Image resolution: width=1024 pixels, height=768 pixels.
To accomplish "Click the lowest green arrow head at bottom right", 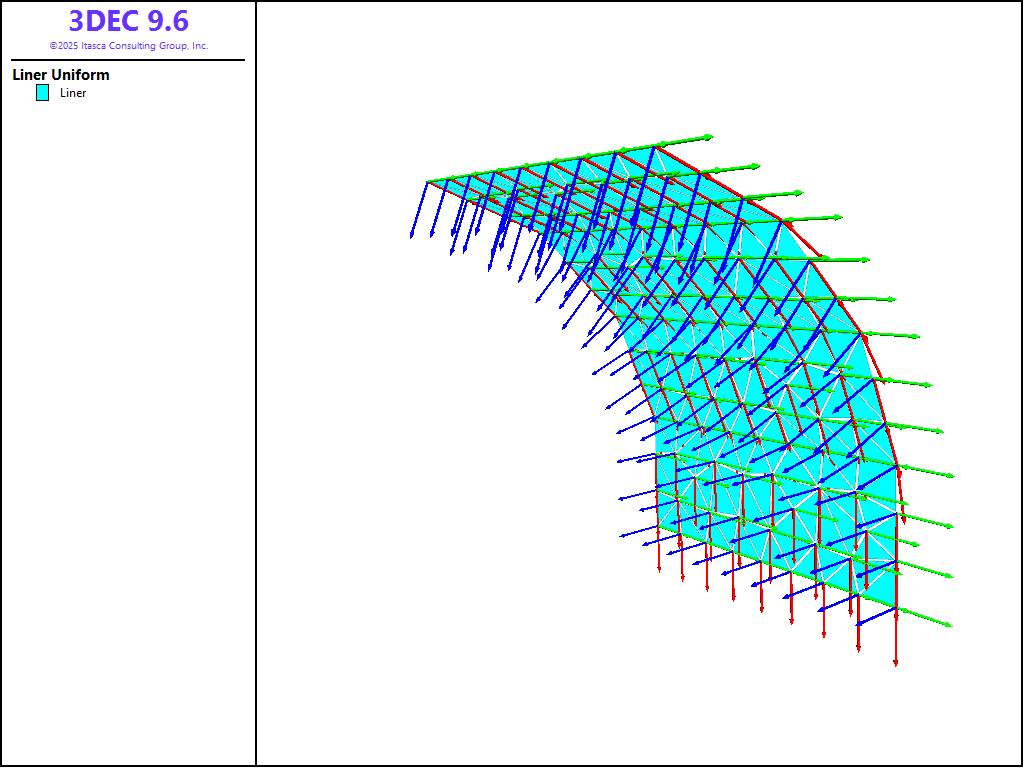I will tap(949, 626).
